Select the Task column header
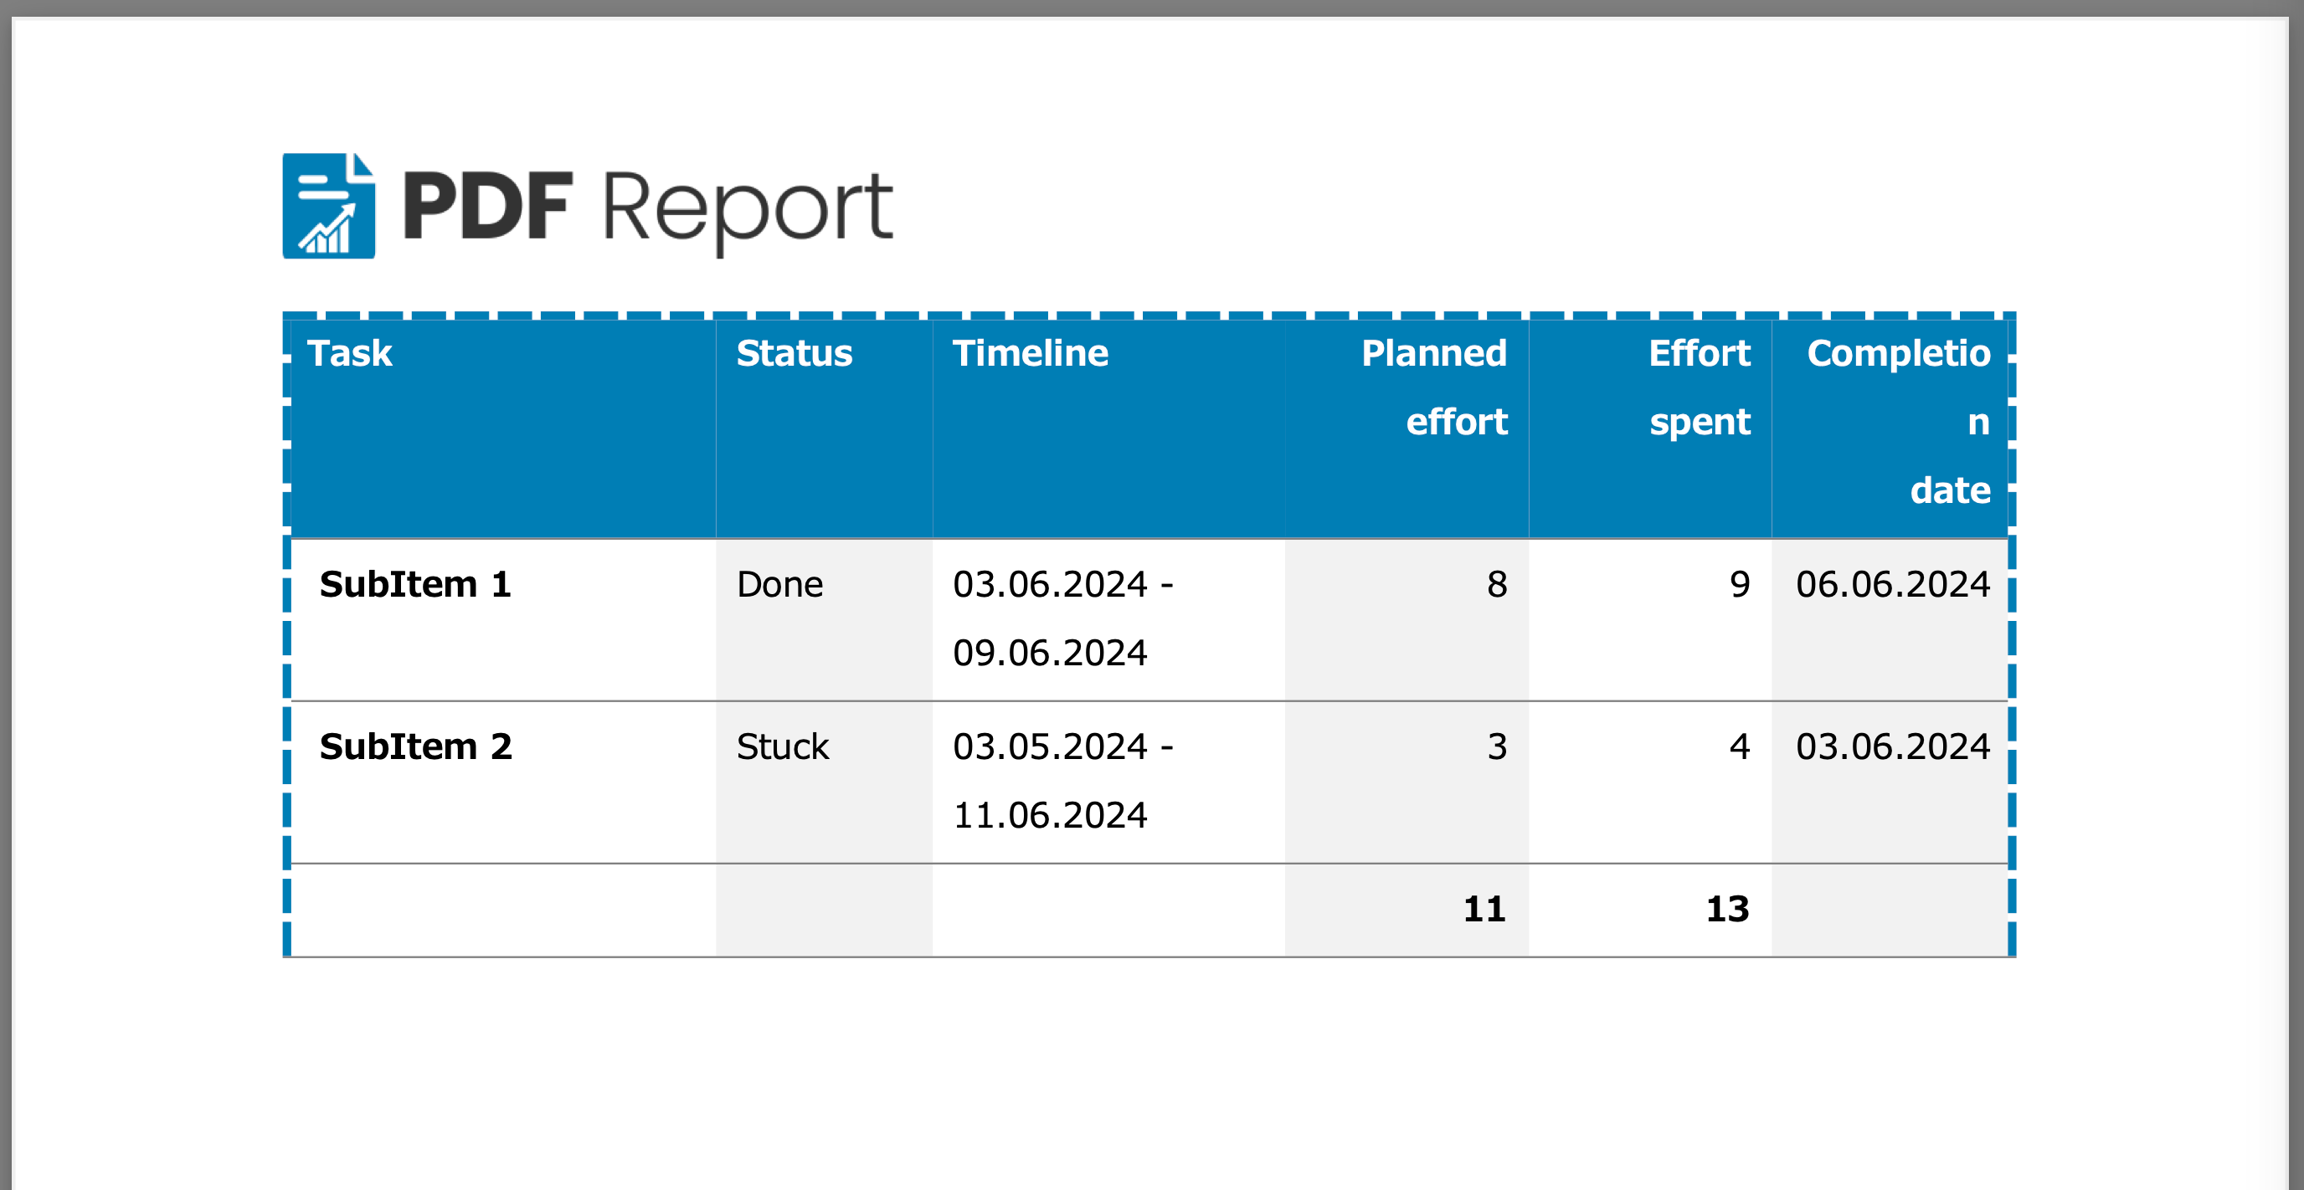The height and width of the screenshot is (1190, 2304). click(349, 353)
